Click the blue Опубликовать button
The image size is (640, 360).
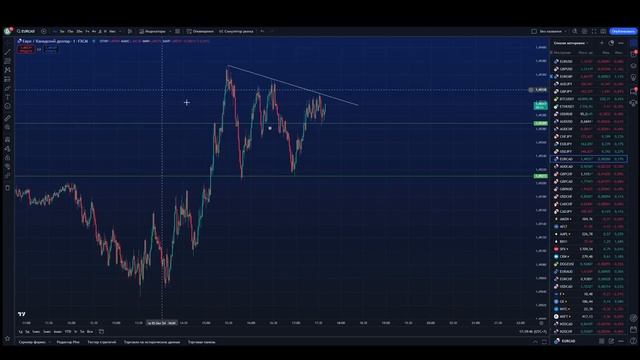coord(623,31)
